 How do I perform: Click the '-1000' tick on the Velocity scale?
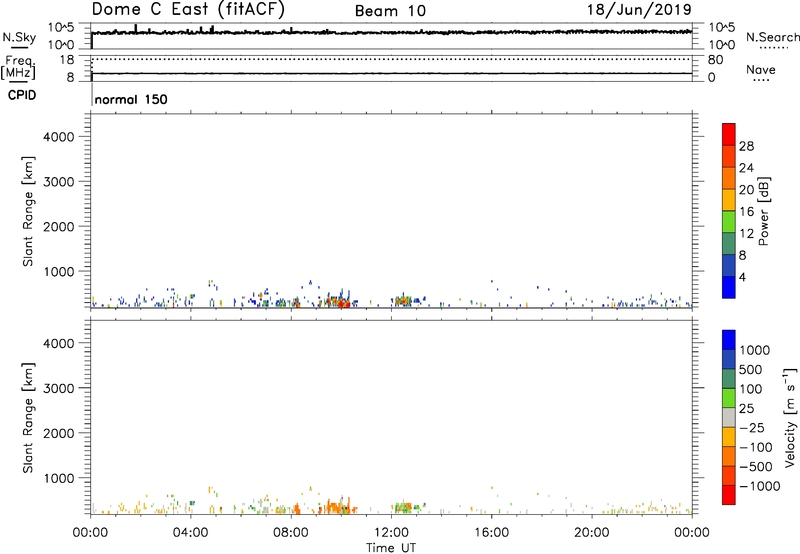point(759,486)
